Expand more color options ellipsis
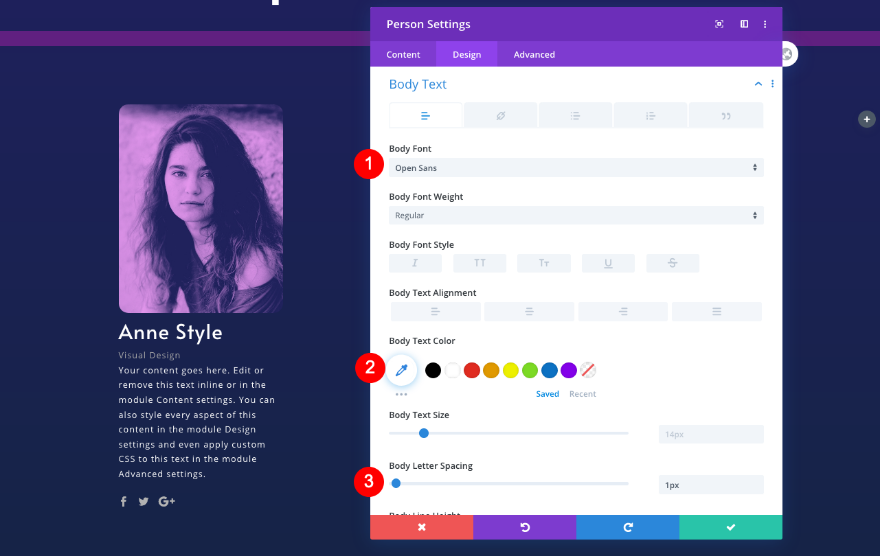The height and width of the screenshot is (556, 880). [401, 394]
